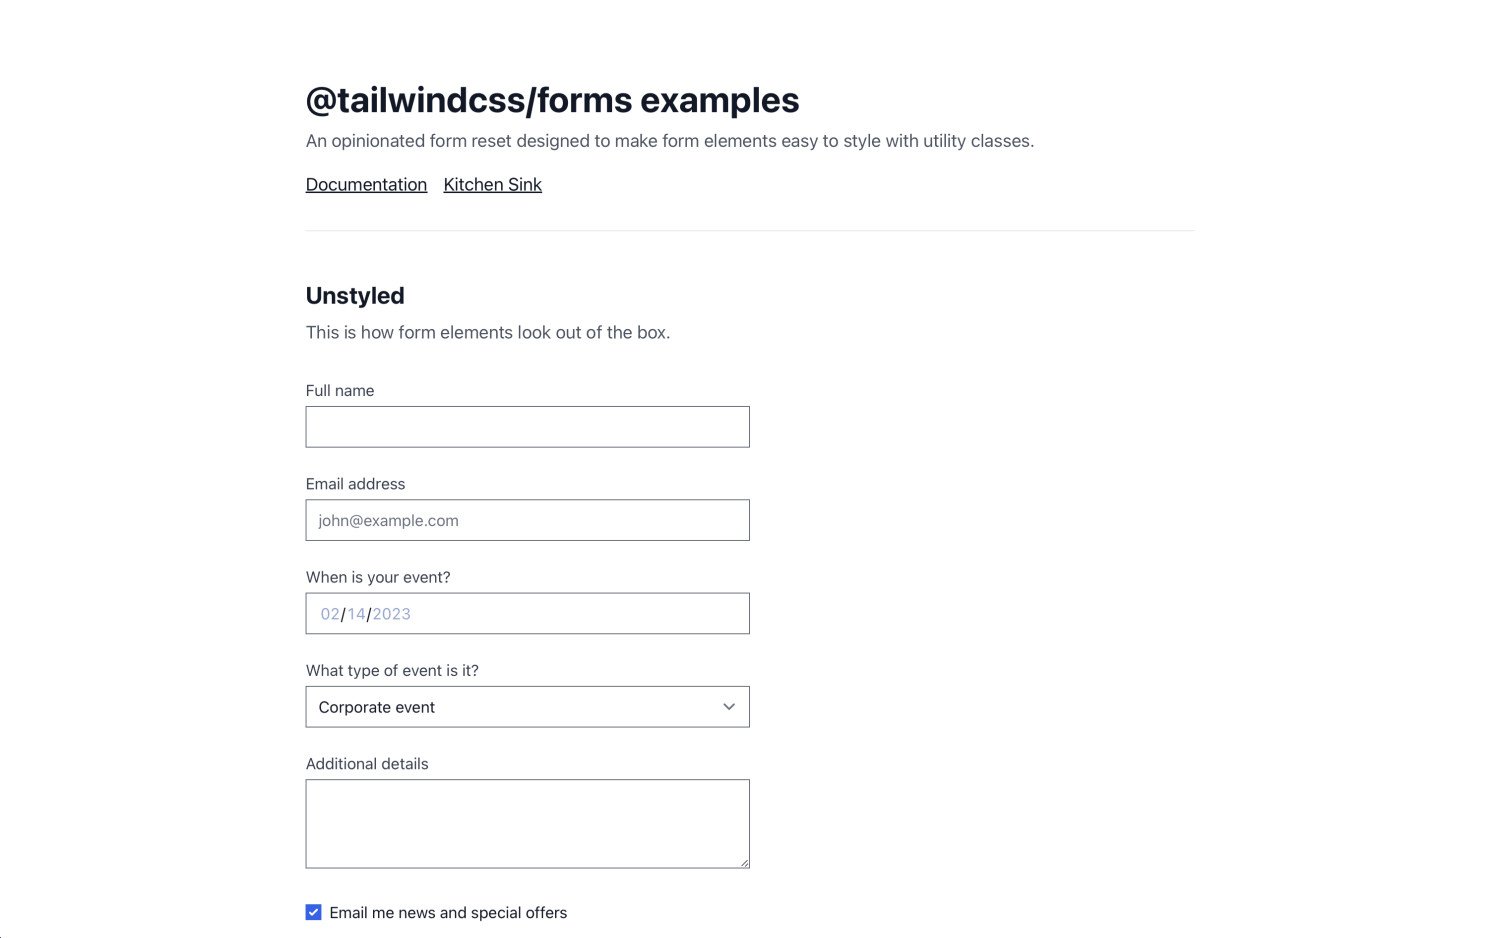
Task: Uncheck "Email me news and special offers"
Action: coord(313,911)
